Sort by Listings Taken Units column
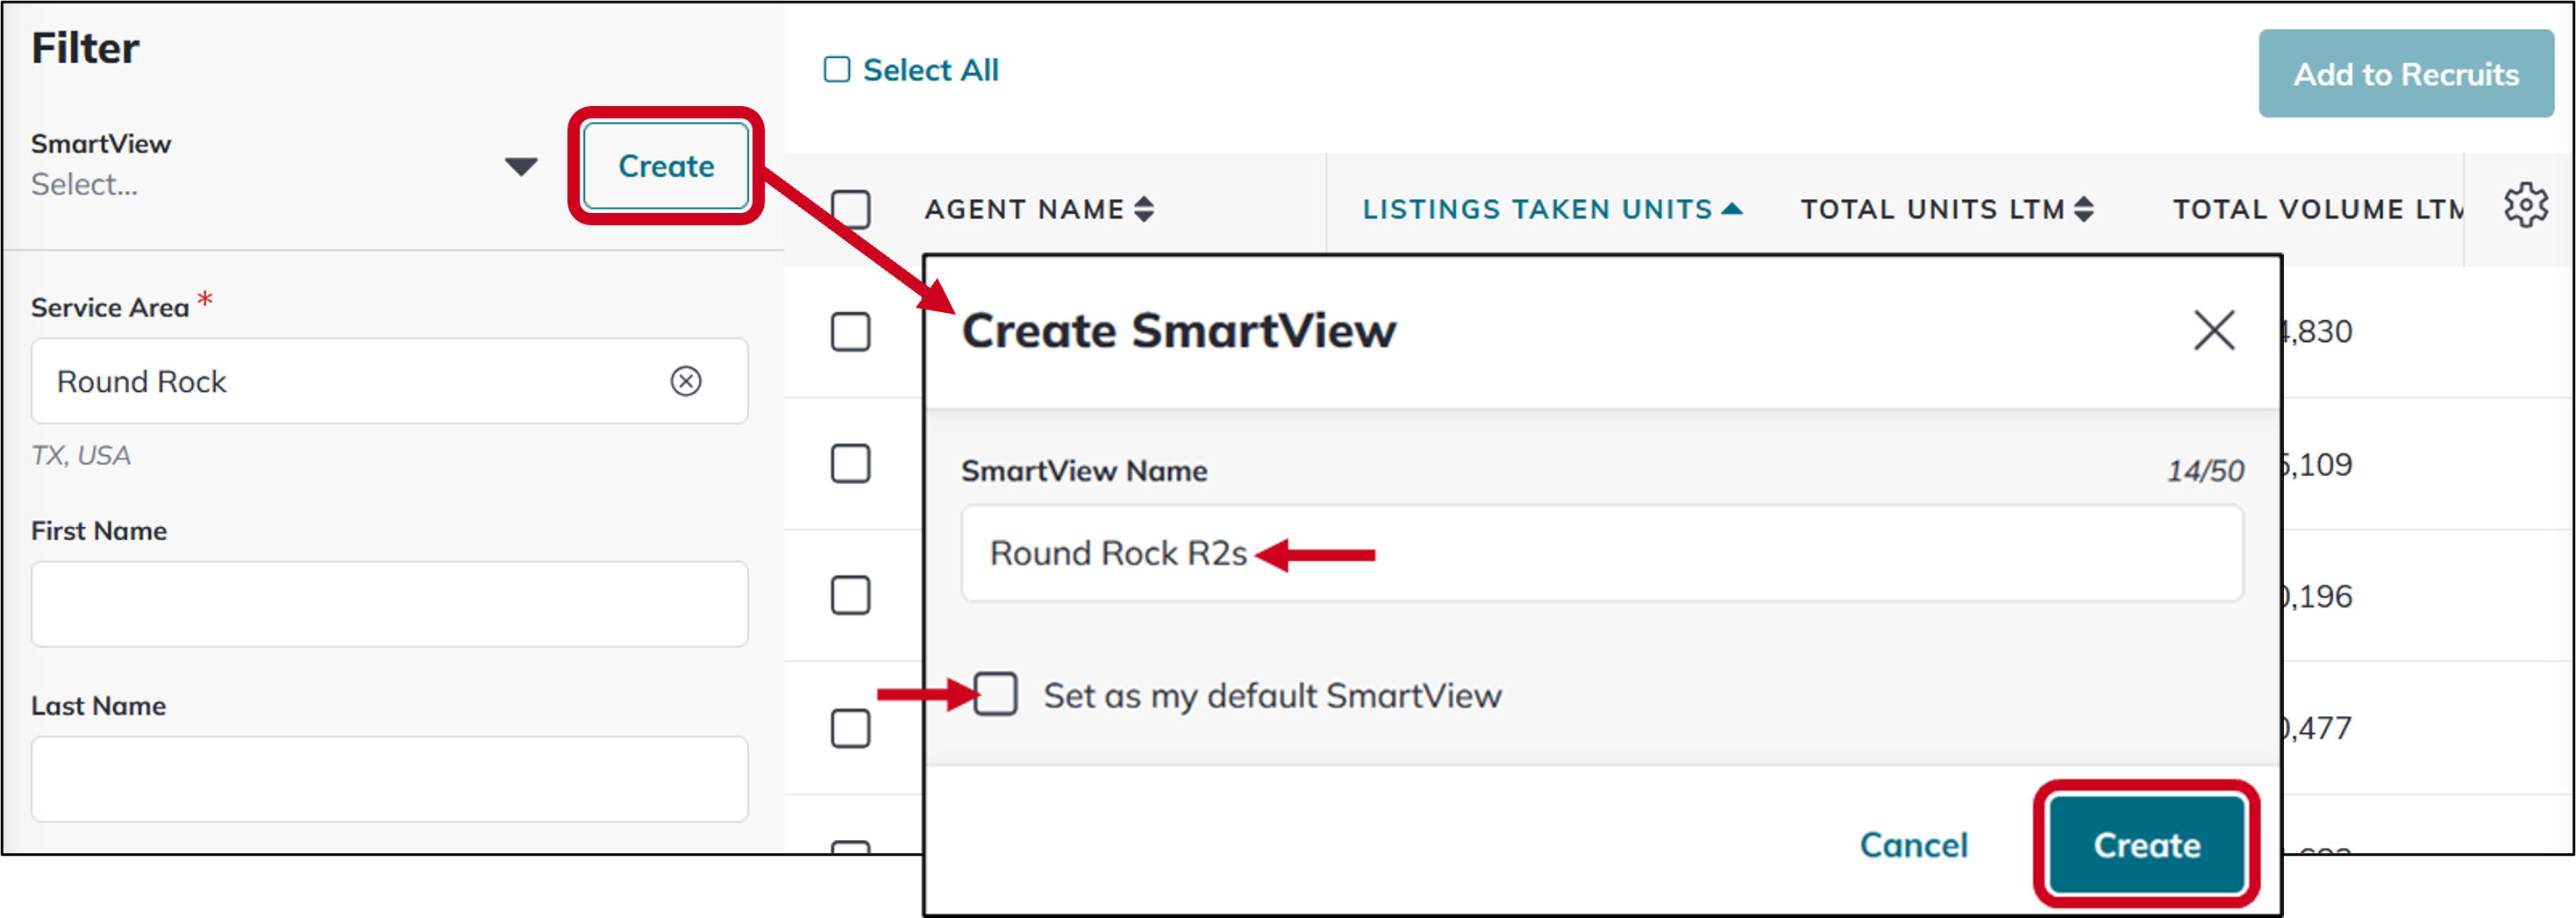Viewport: 2576px width, 918px height. point(1732,209)
